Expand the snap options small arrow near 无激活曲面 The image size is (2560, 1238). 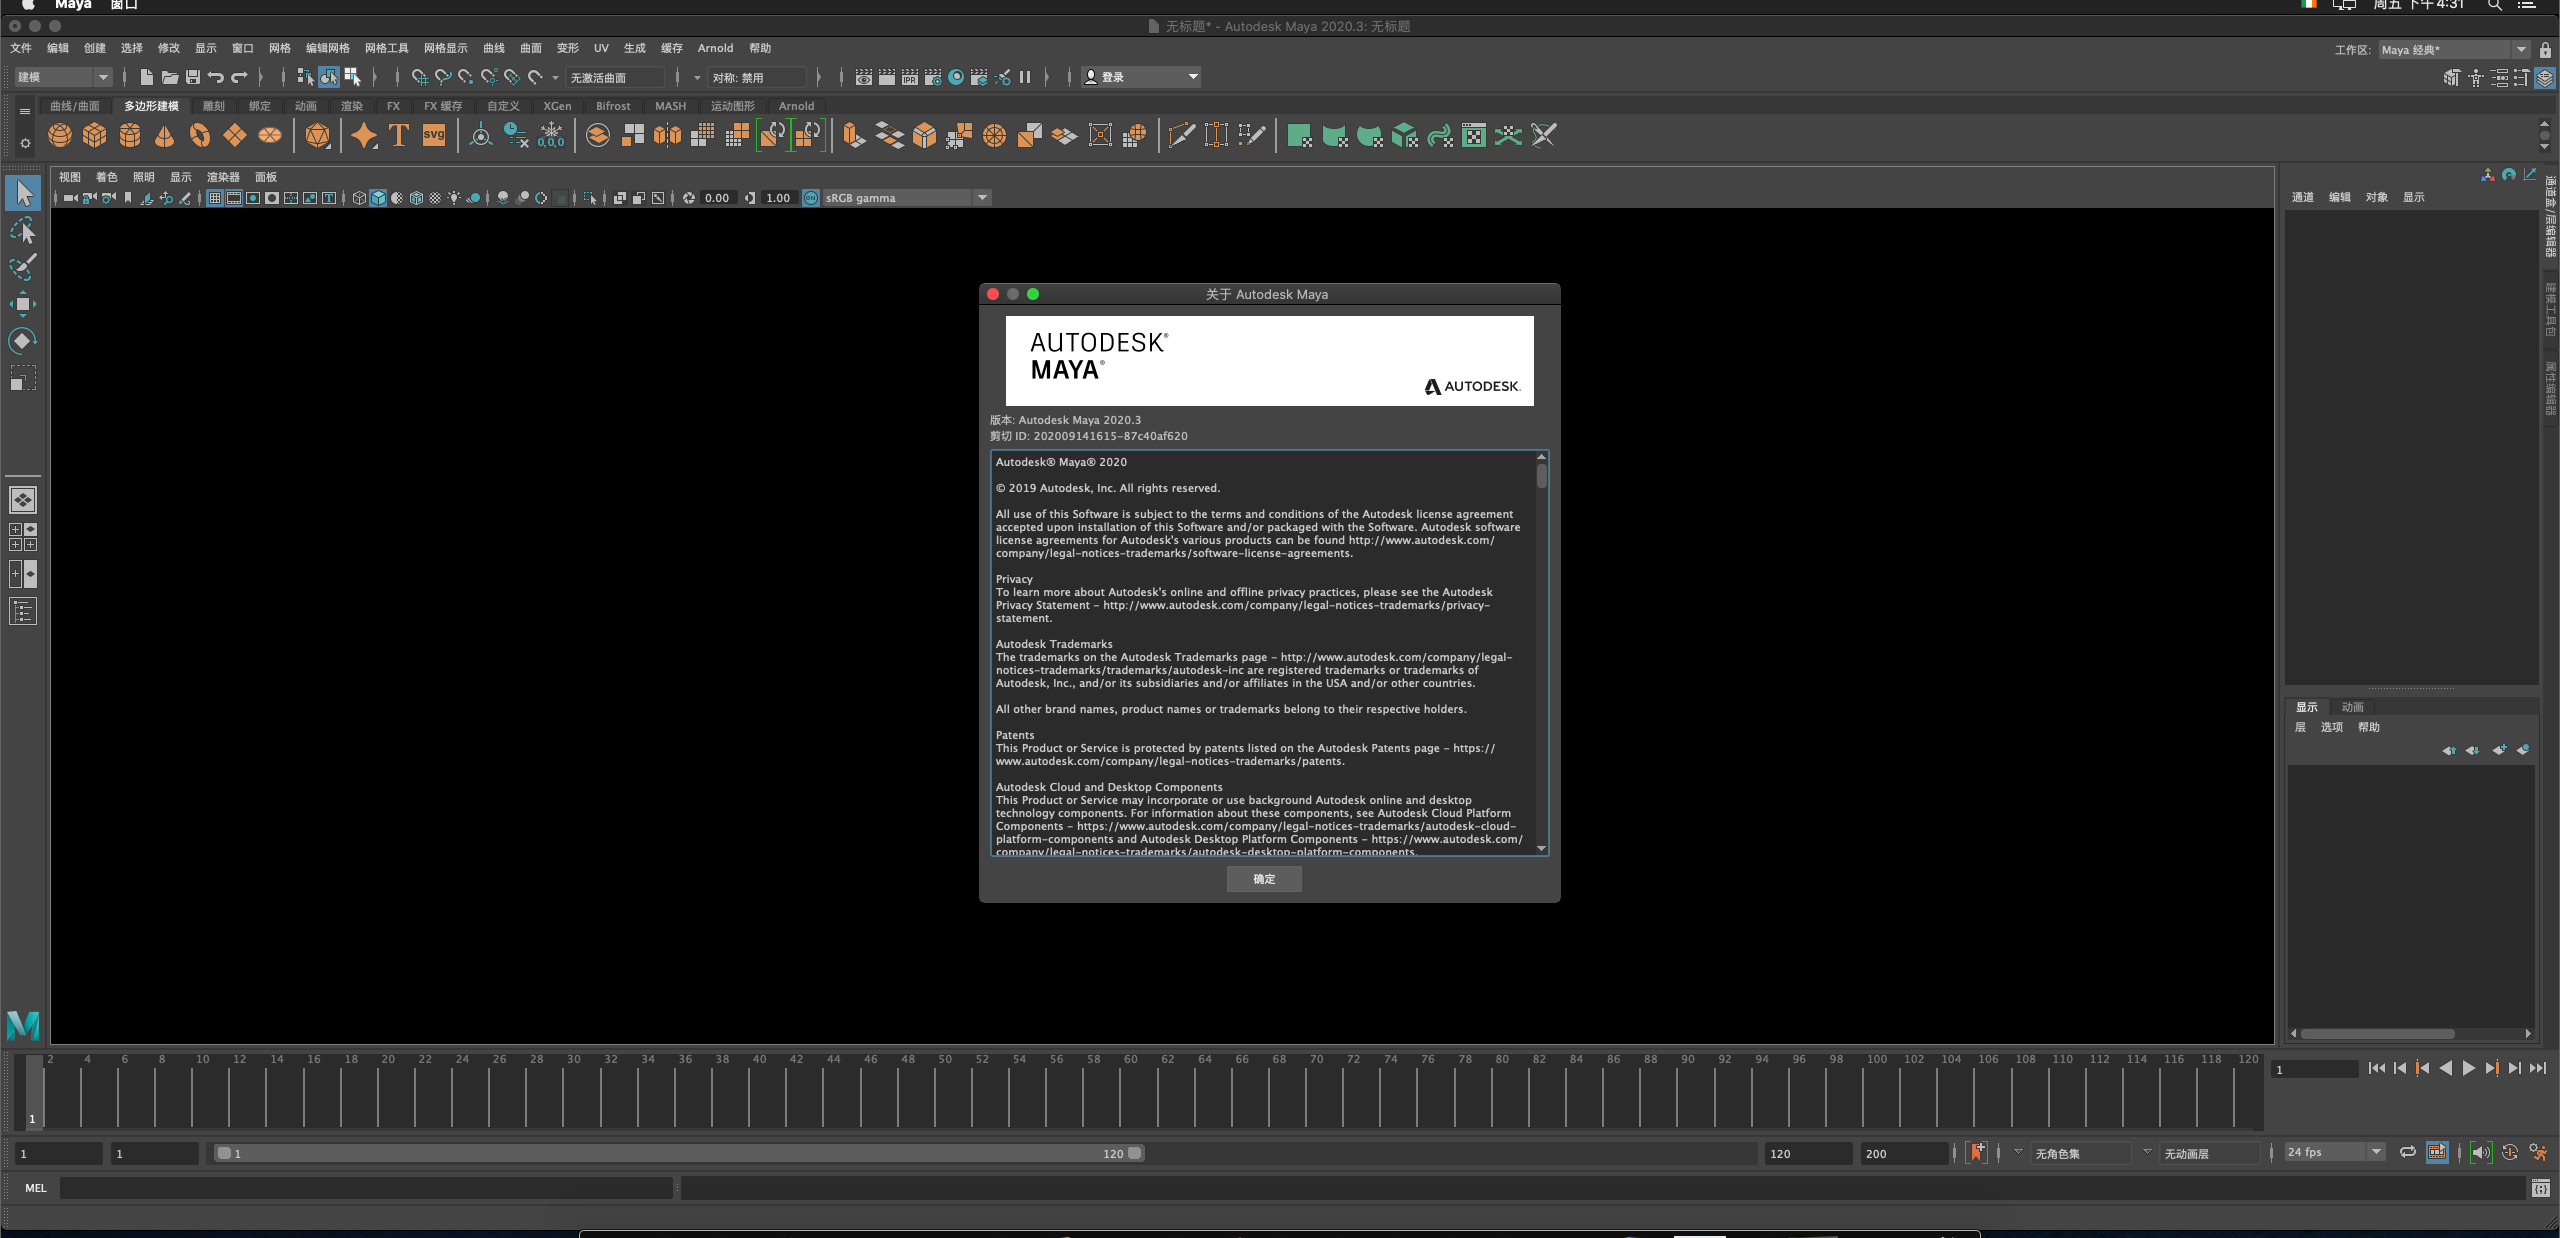coord(556,78)
